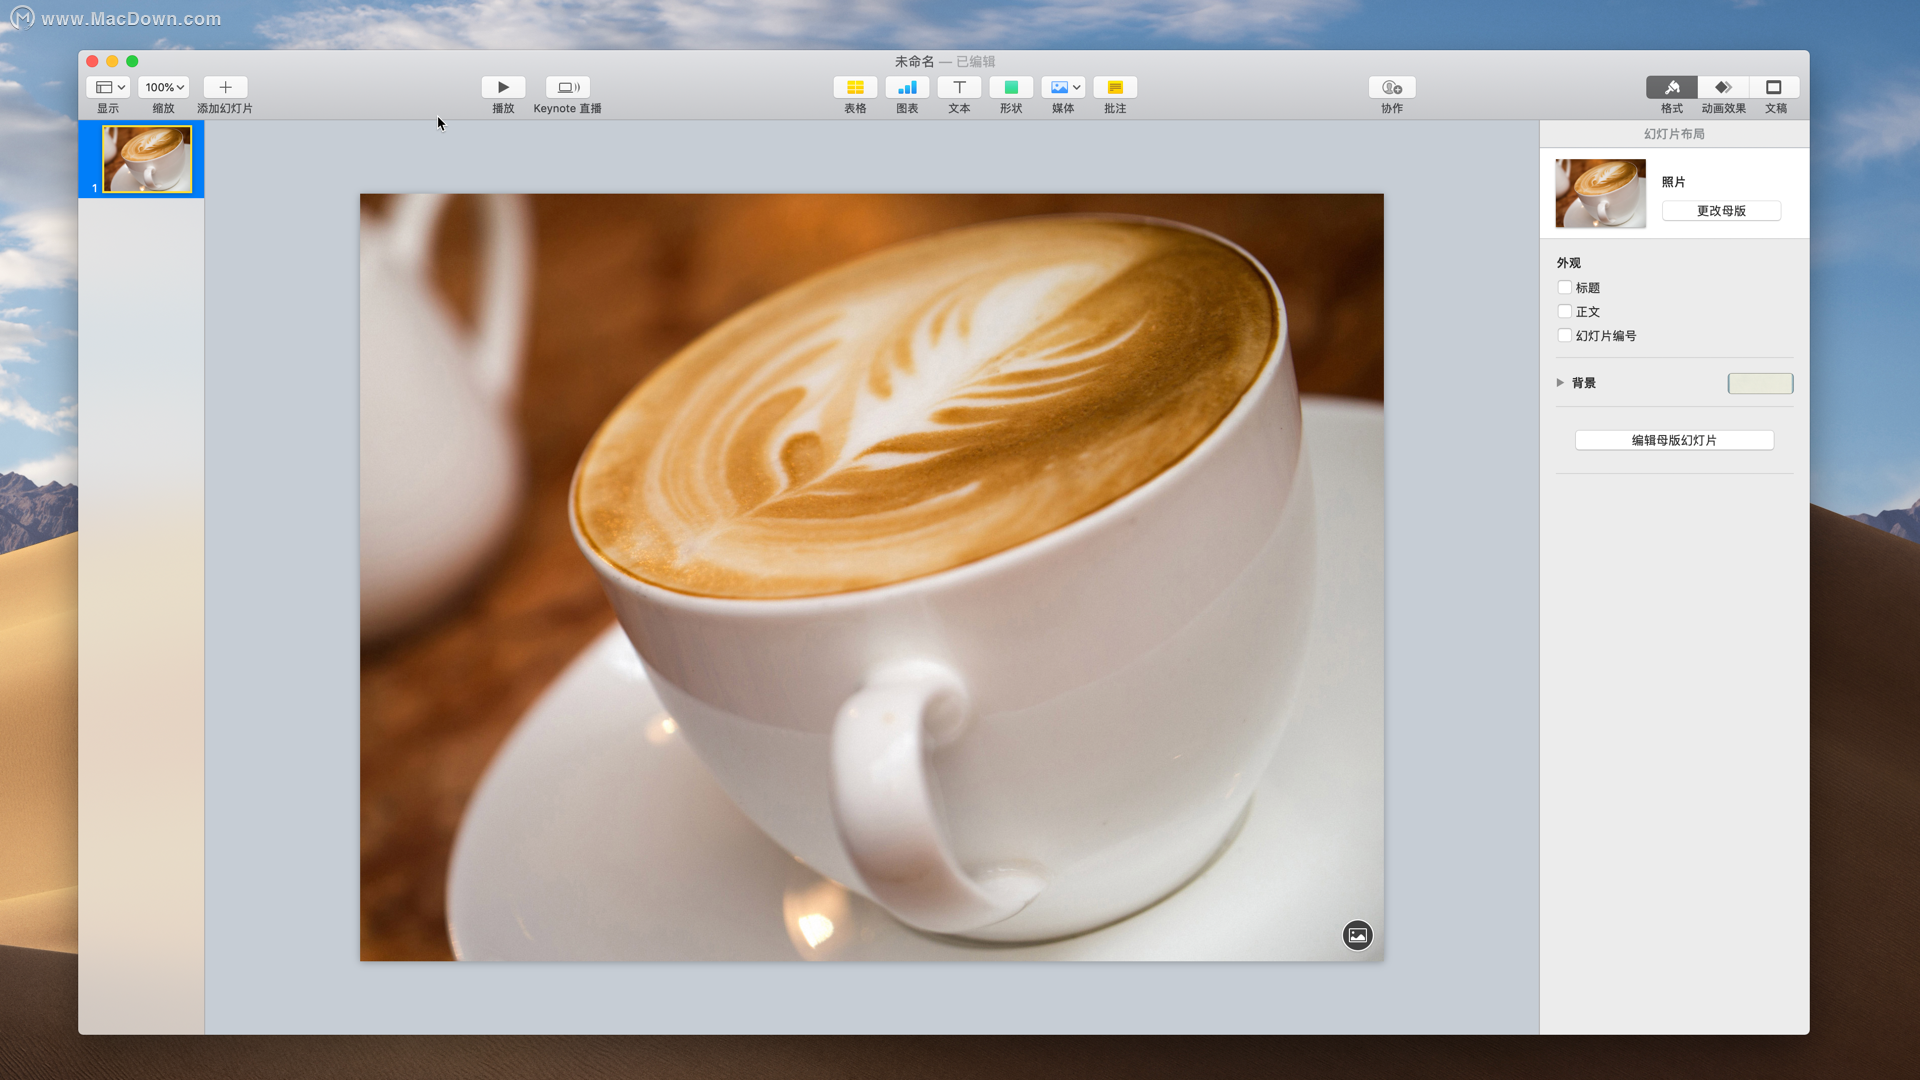Click the master slide preview thumbnail
The image size is (1920, 1080).
tap(1600, 193)
